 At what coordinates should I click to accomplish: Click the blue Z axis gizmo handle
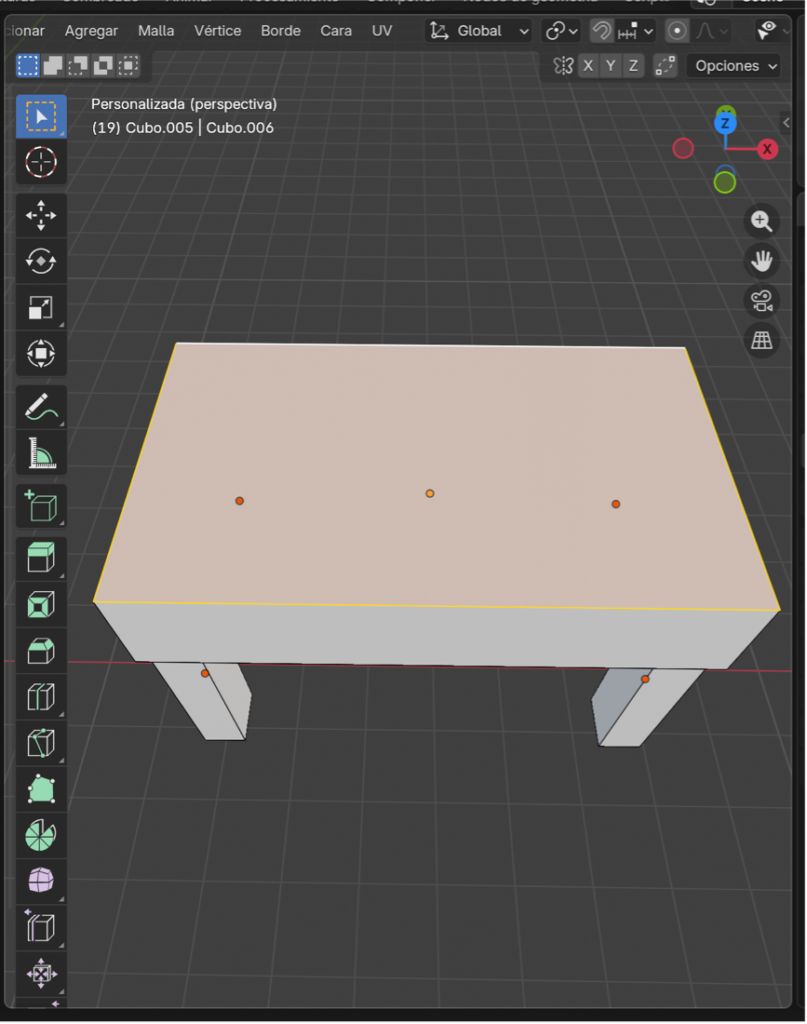tap(725, 123)
